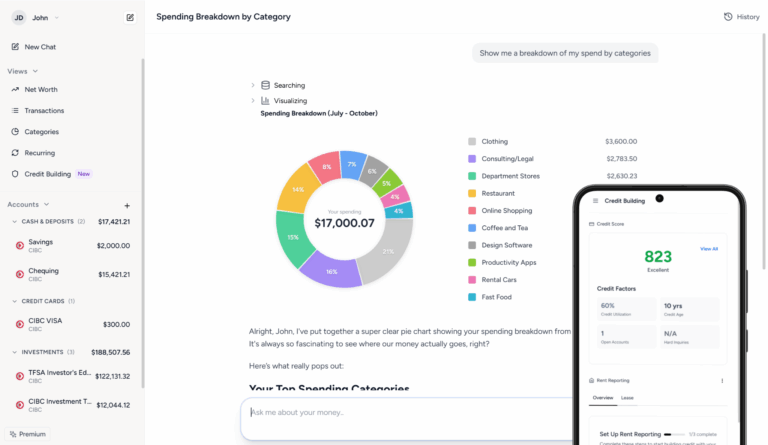Open Credit Building section
This screenshot has height=445, width=768.
click(47, 174)
